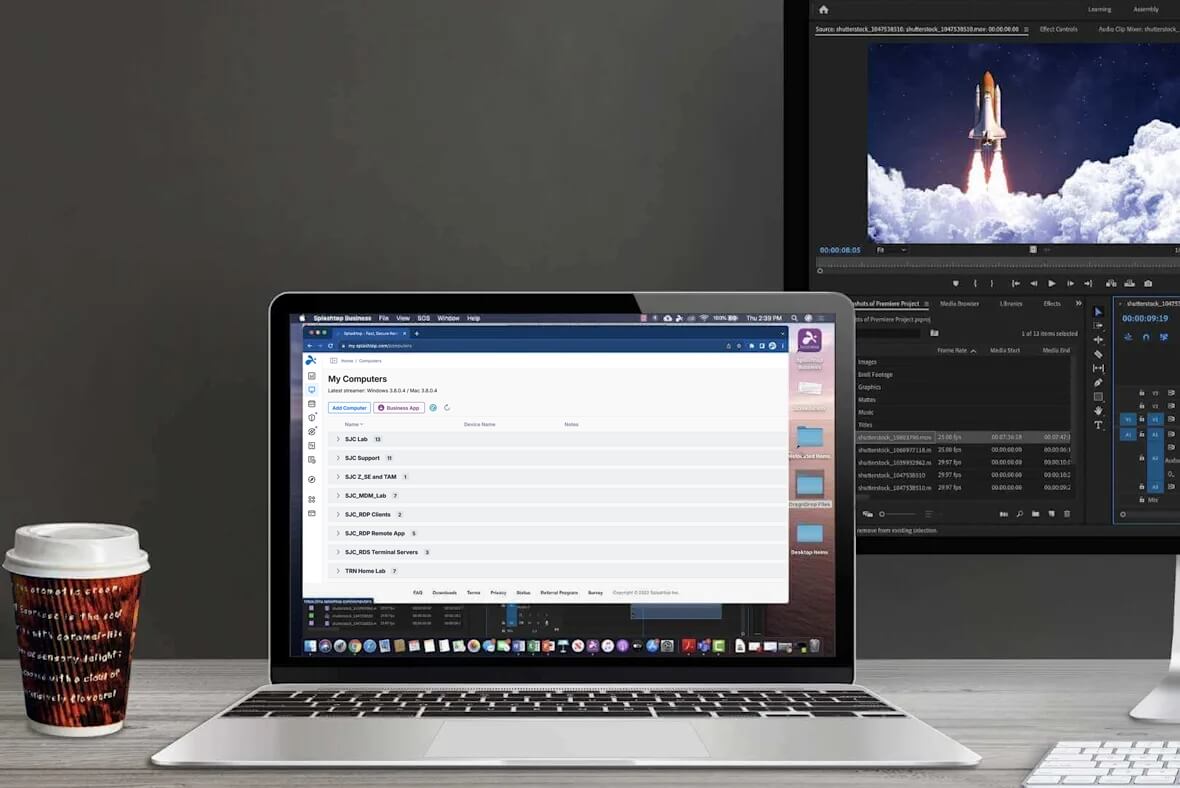Open the Fit zoom level dropdown

tap(892, 250)
